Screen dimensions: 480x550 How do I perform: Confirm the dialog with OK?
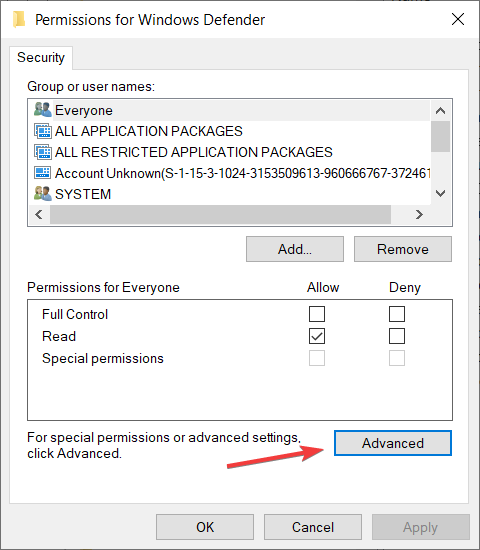click(x=205, y=527)
